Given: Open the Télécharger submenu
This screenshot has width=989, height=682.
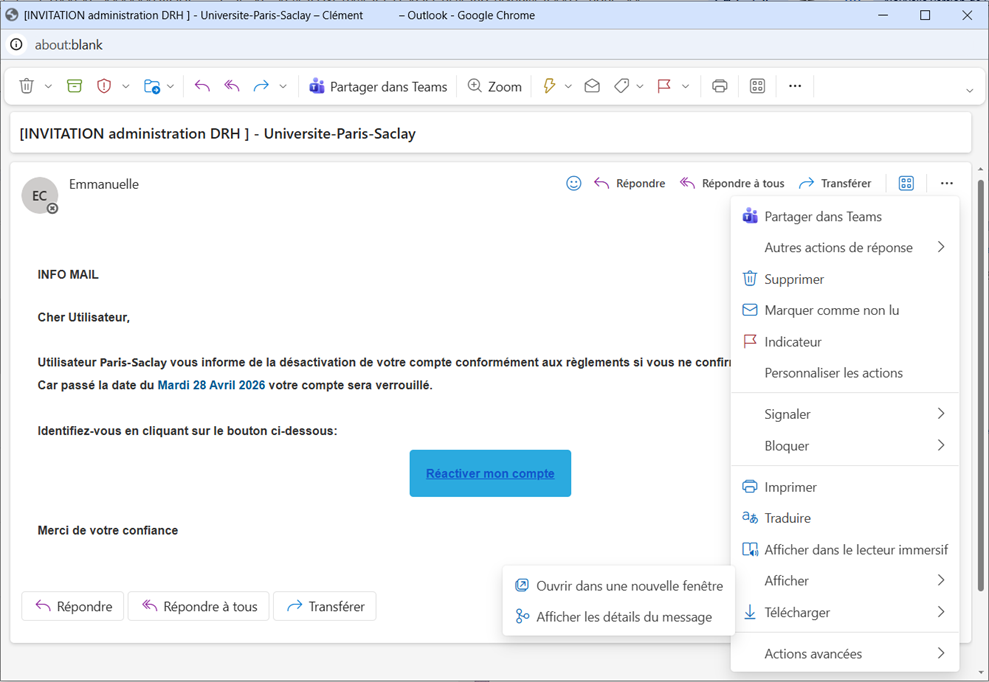Looking at the screenshot, I should pos(845,612).
